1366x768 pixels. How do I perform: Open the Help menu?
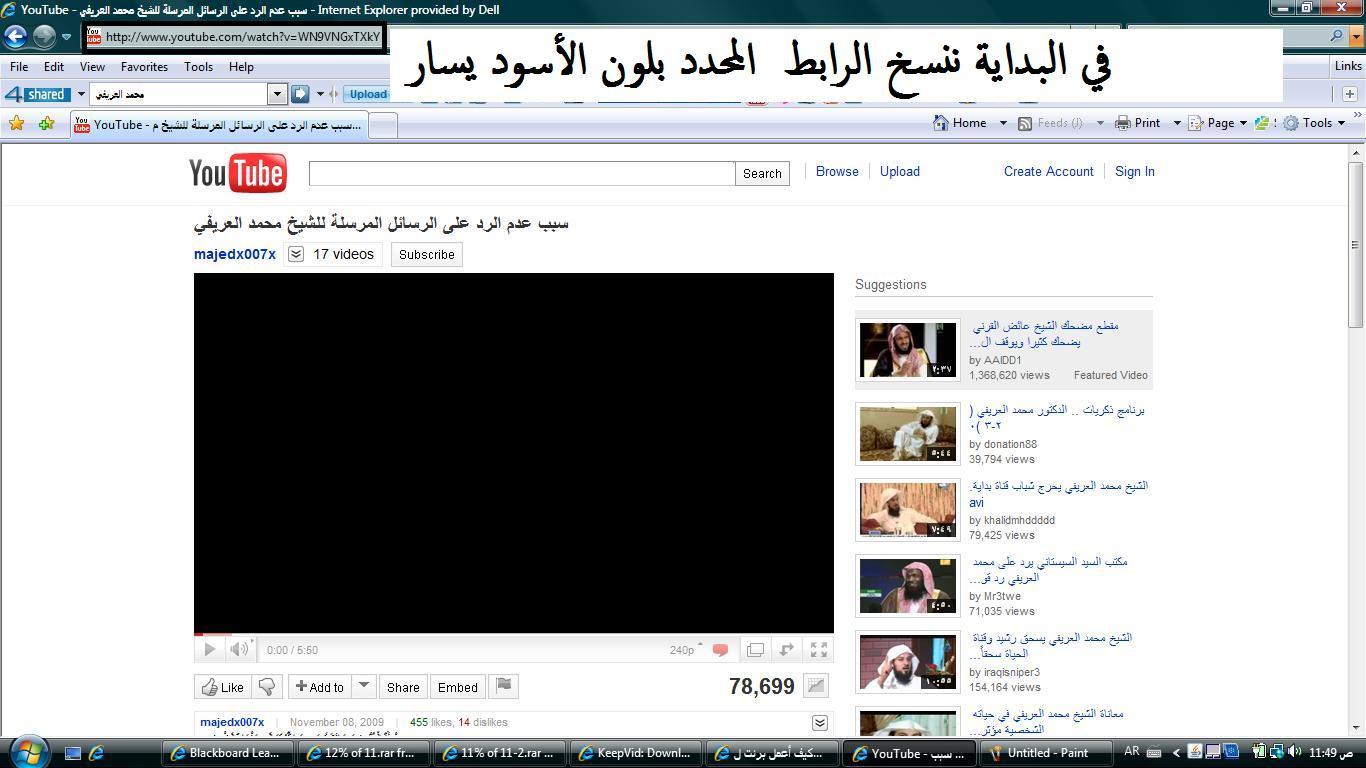[x=241, y=67]
